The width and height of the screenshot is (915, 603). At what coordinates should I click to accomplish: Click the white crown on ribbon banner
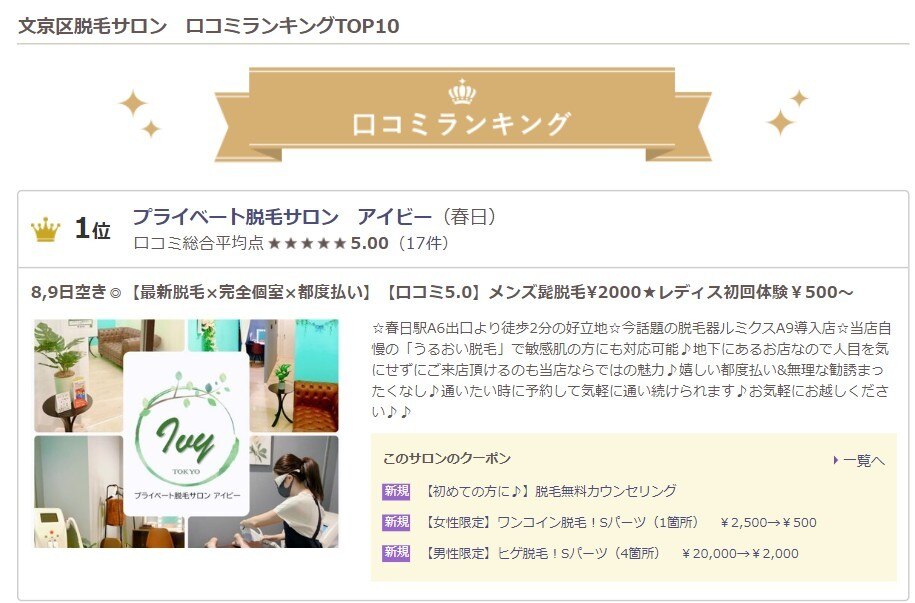coord(462,92)
